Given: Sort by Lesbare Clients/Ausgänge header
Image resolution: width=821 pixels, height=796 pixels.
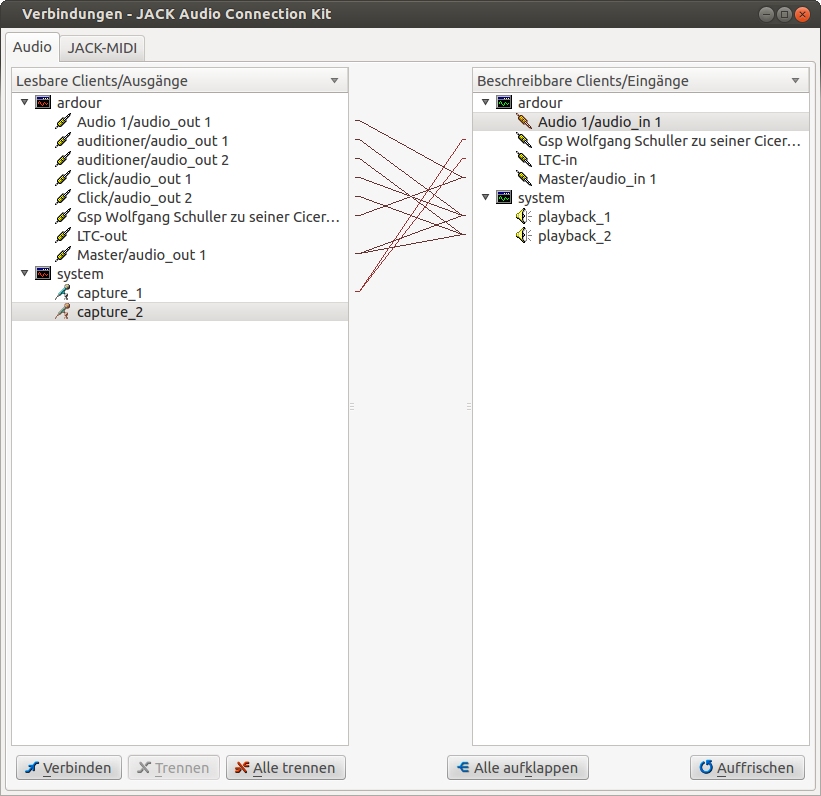Looking at the screenshot, I should pyautogui.click(x=180, y=81).
